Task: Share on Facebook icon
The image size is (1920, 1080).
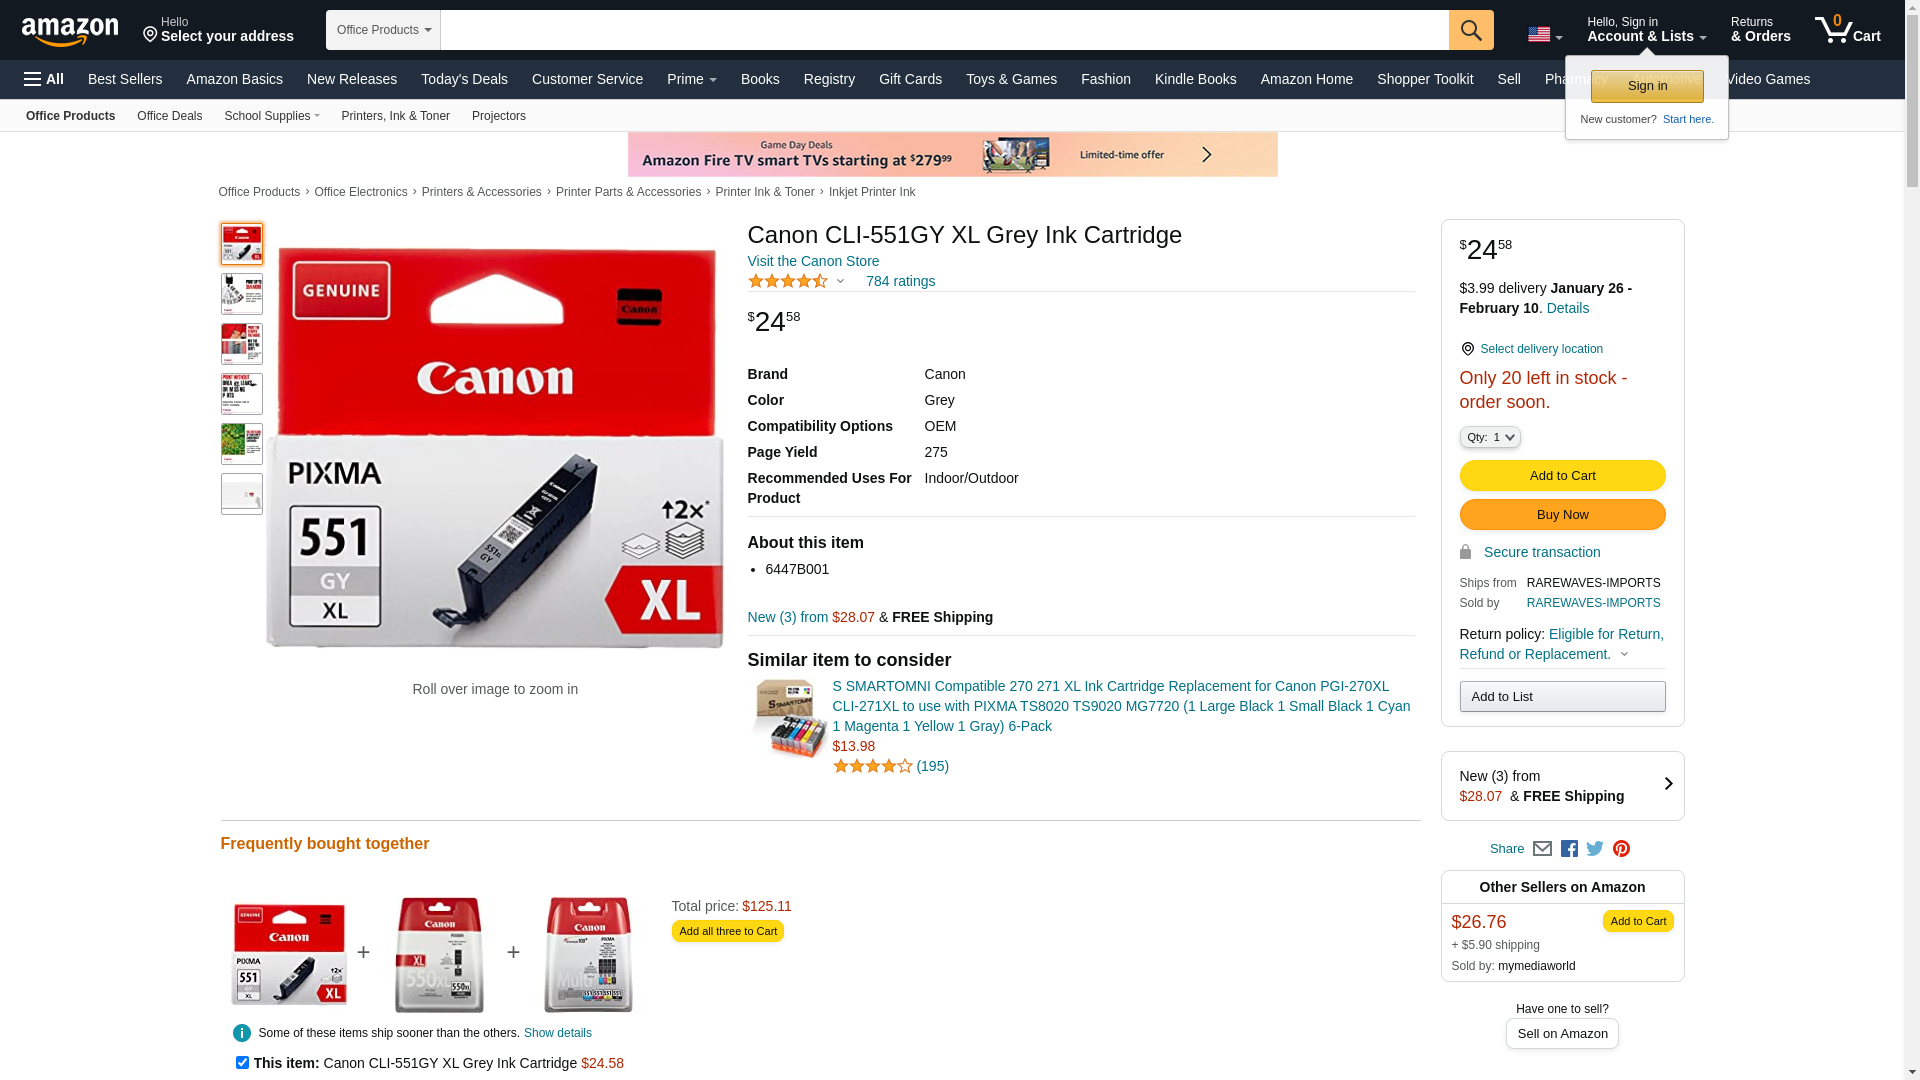Action: tap(1569, 849)
